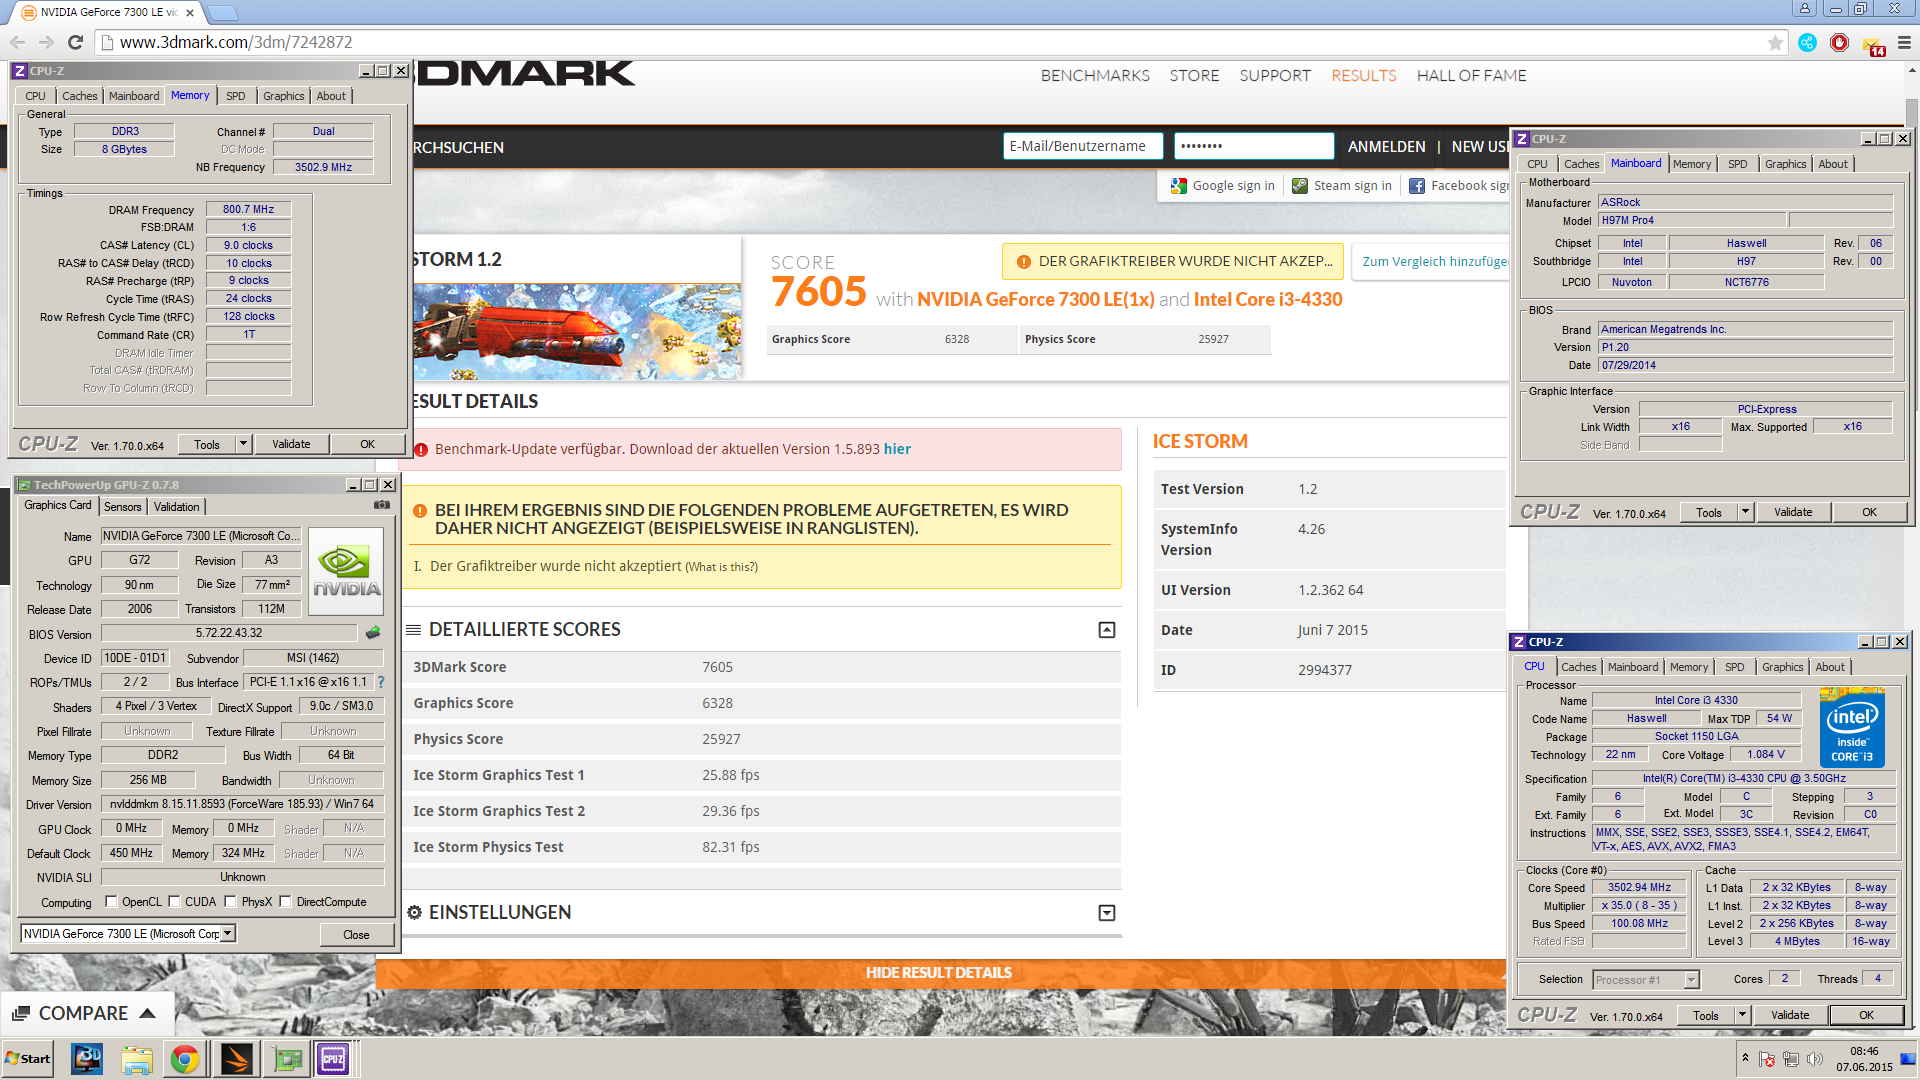The image size is (1920, 1080).
Task: Switch to SPD tab in Memory CPU-Z
Action: [235, 96]
